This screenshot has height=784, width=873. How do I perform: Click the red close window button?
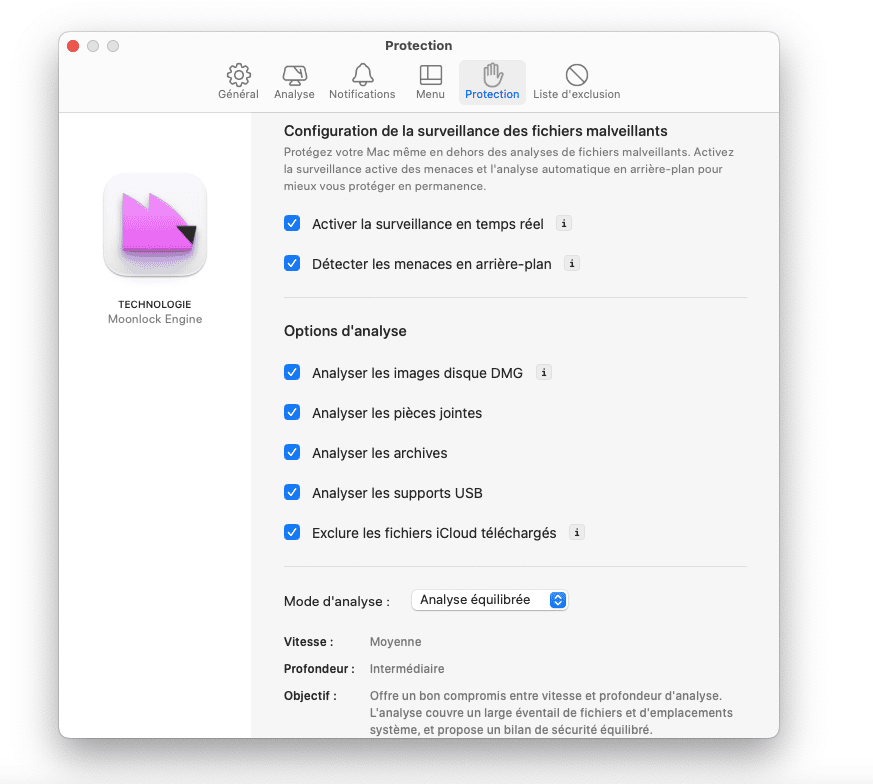(x=73, y=46)
